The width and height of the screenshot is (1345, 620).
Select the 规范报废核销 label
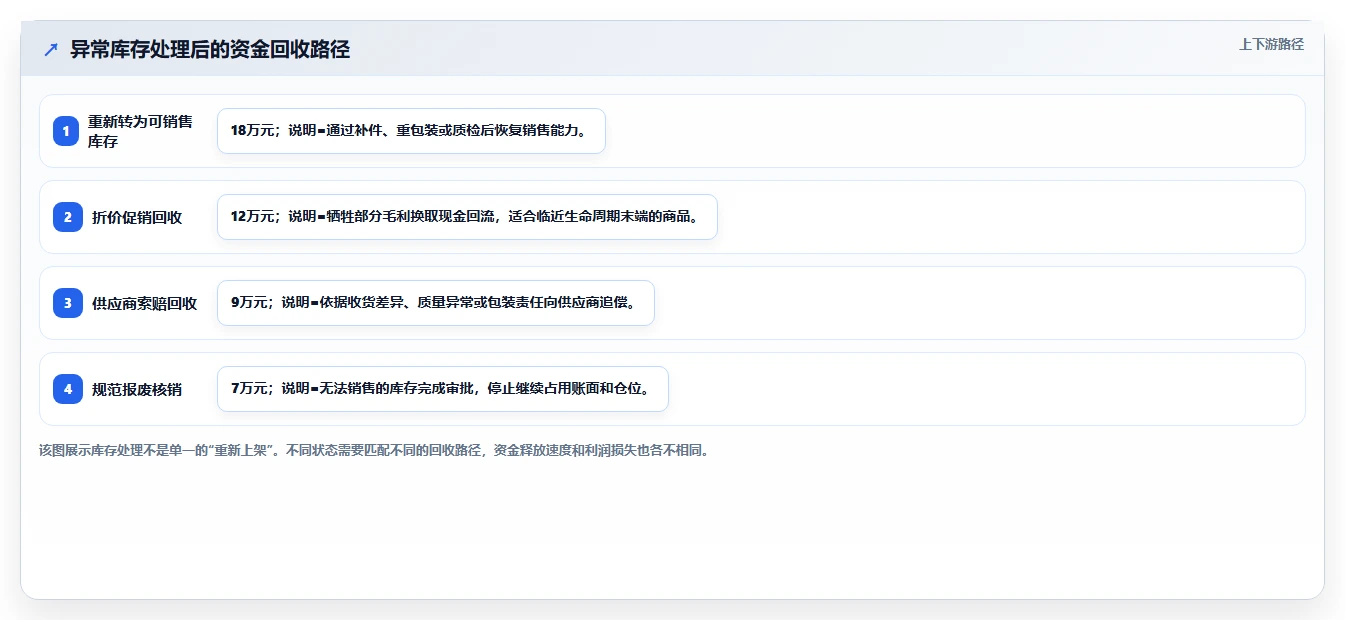pos(137,389)
